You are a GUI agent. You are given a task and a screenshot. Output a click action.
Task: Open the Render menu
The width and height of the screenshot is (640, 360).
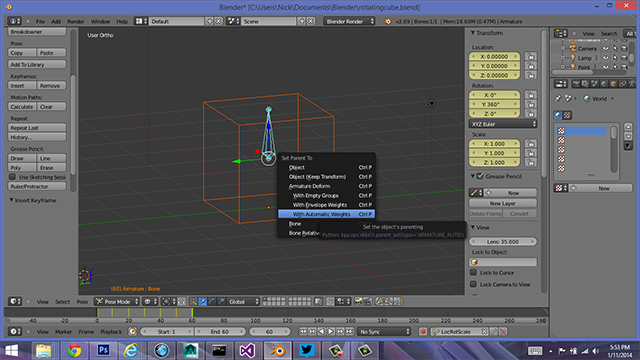point(76,21)
